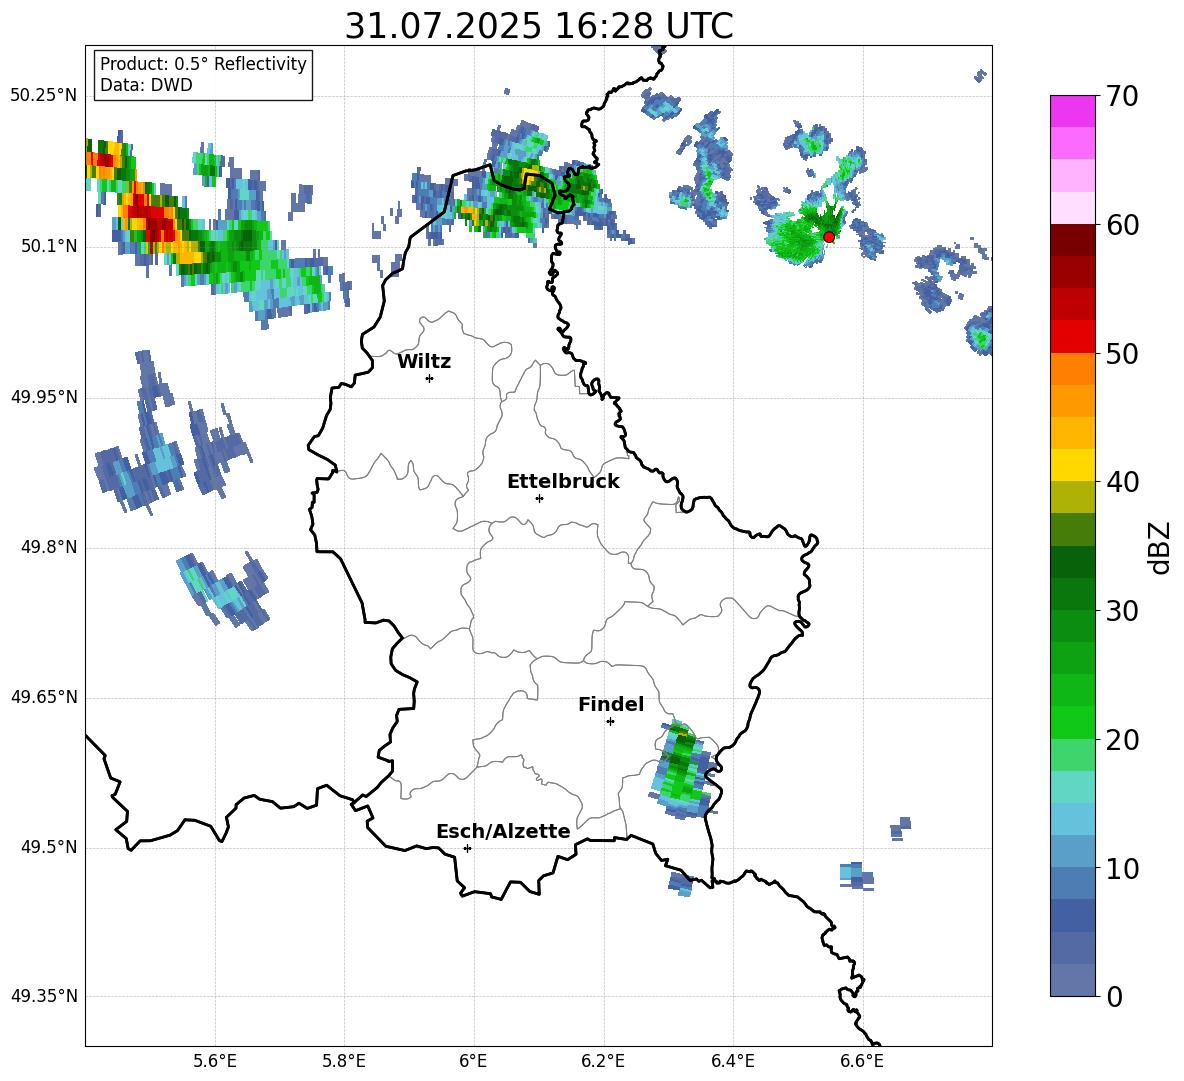Click the 6.2°E longitude label
Image resolution: width=1184 pixels, height=1081 pixels.
pyautogui.click(x=603, y=1061)
